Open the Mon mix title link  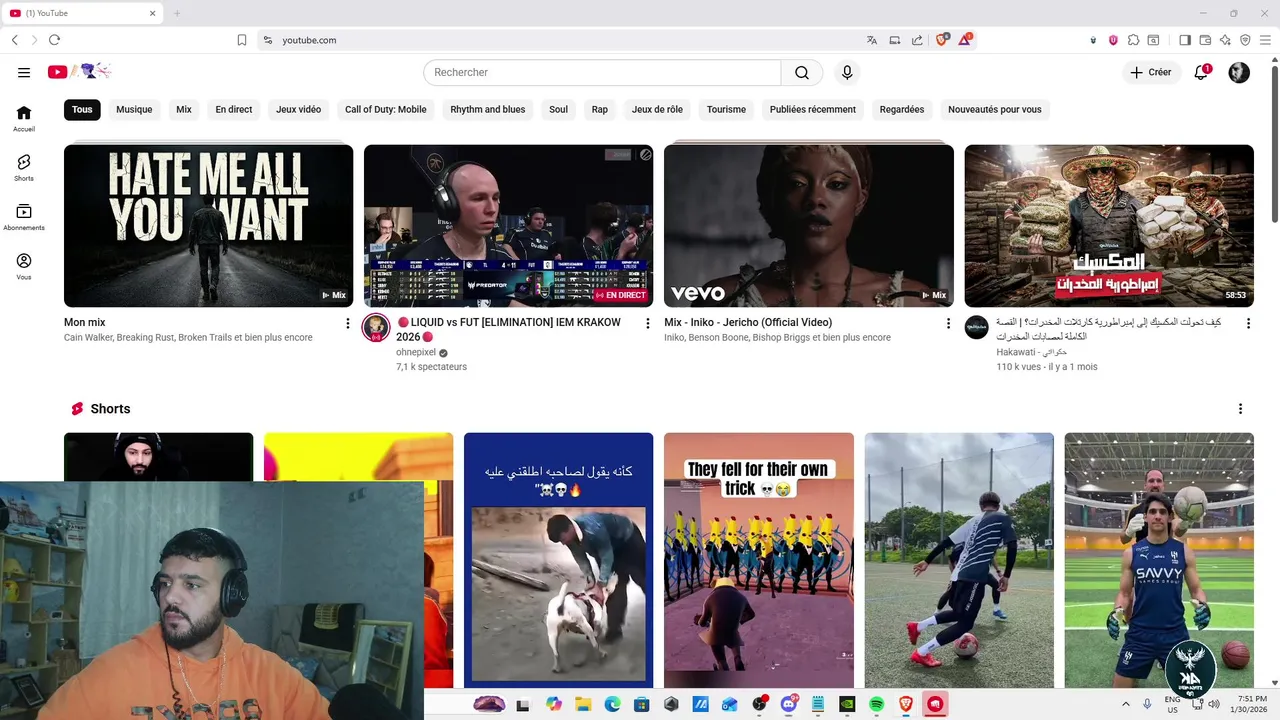(x=84, y=322)
